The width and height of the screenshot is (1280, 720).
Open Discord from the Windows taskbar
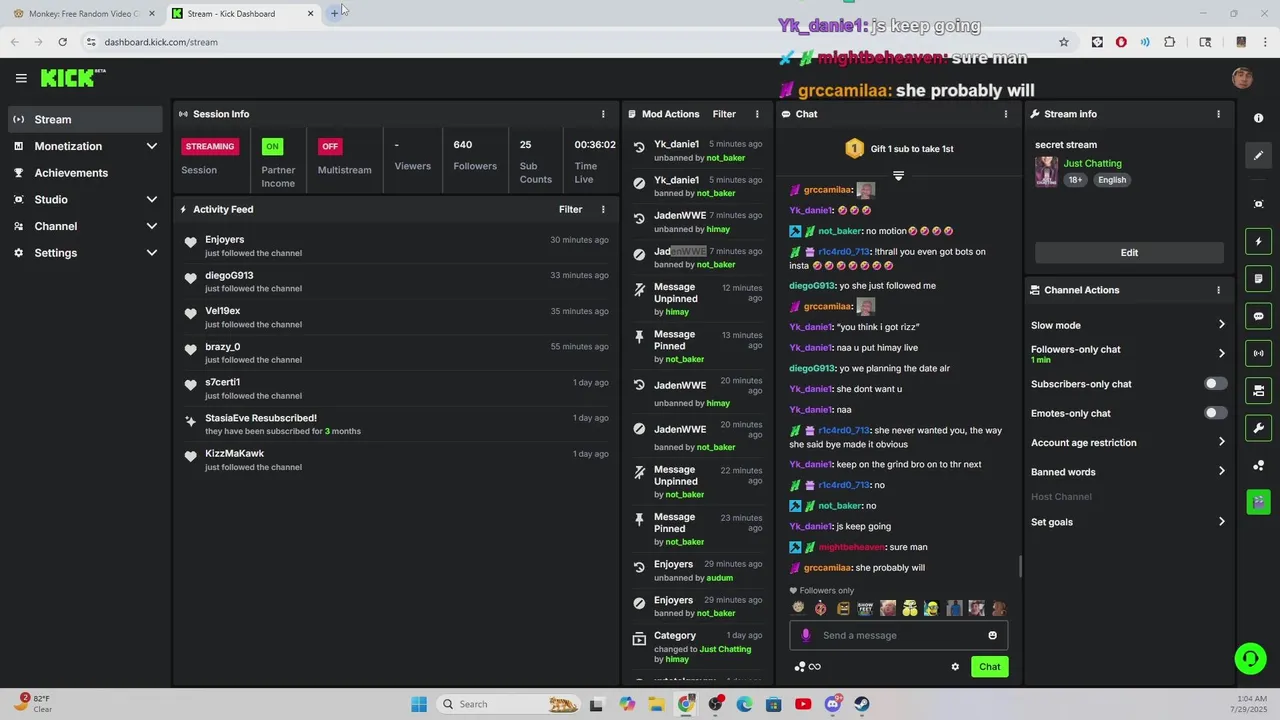pos(833,704)
